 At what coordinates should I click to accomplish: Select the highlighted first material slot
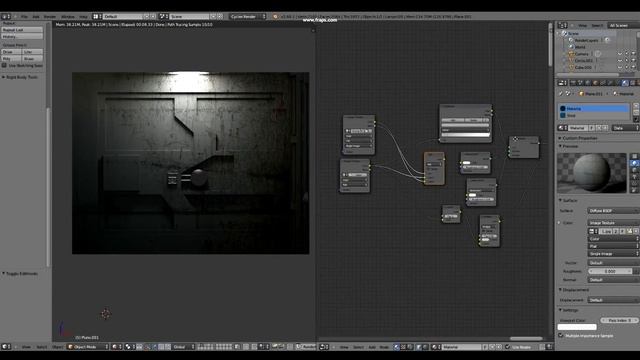click(594, 109)
